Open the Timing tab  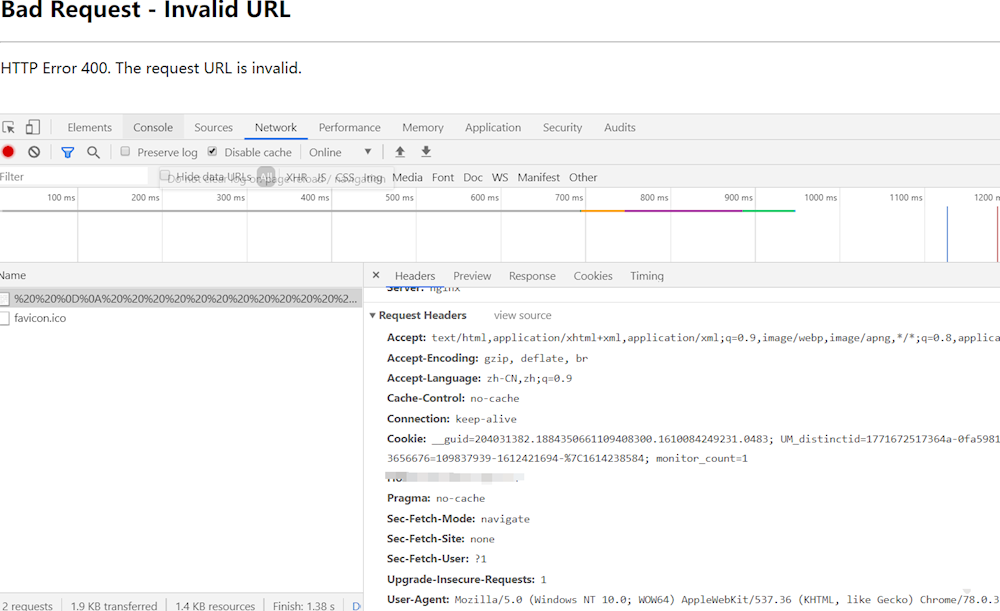point(646,276)
